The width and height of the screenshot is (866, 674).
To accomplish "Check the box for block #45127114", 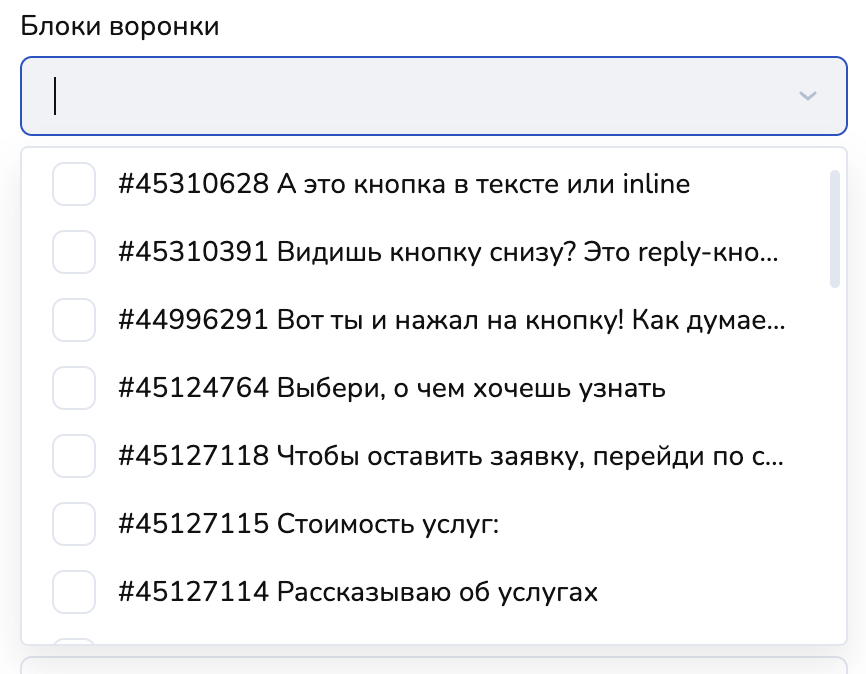I will pyautogui.click(x=74, y=592).
